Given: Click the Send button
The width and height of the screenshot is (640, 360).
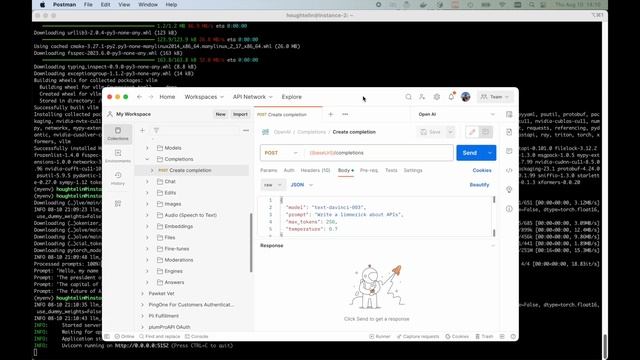Looking at the screenshot, I should pos(470,153).
